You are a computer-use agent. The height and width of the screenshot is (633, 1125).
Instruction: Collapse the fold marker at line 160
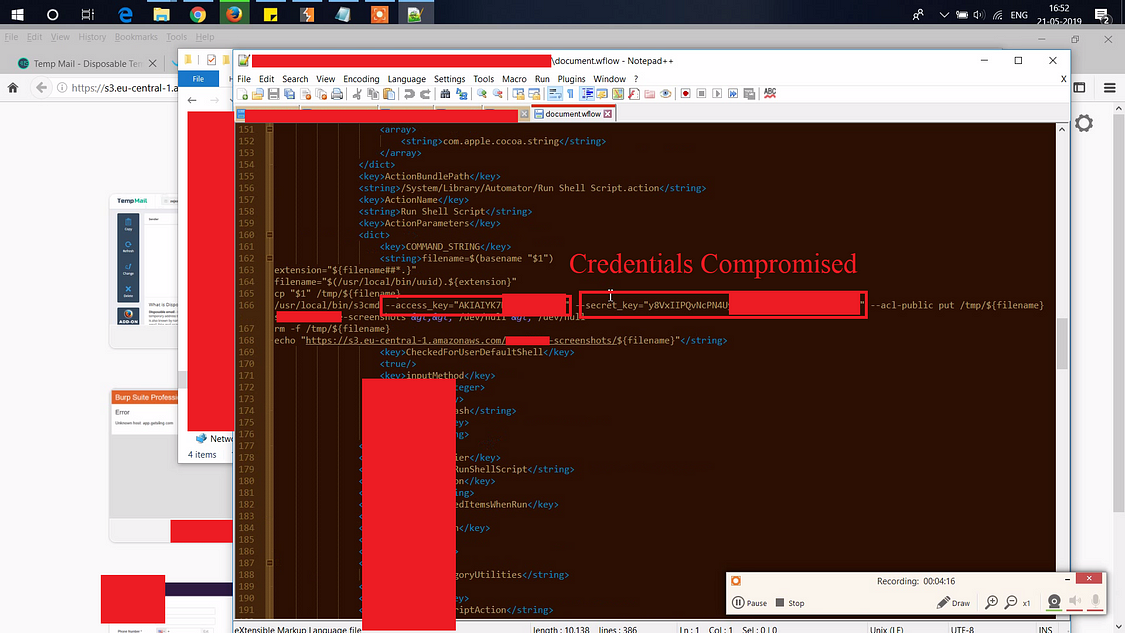point(269,235)
